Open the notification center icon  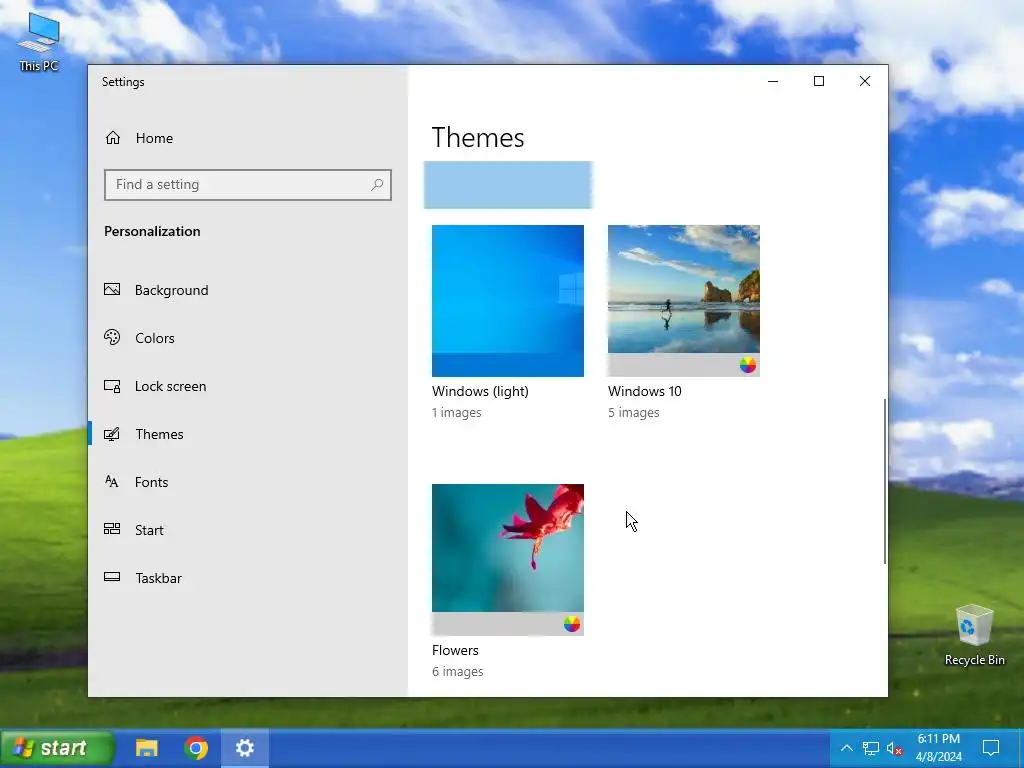[991, 748]
